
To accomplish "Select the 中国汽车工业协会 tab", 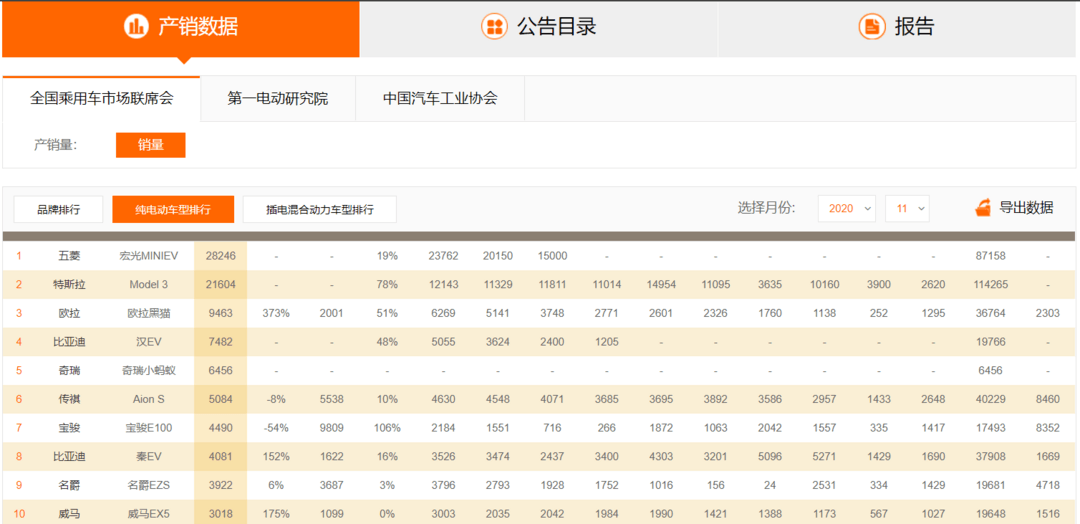I will pyautogui.click(x=440, y=98).
